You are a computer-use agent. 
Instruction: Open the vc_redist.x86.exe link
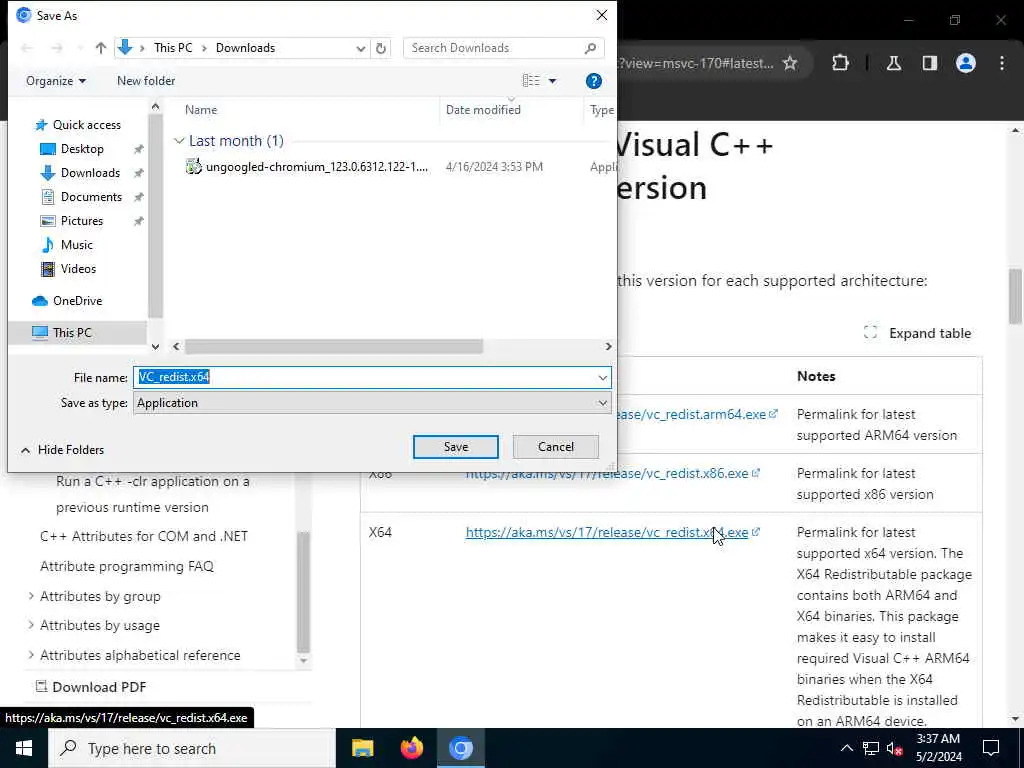(607, 473)
